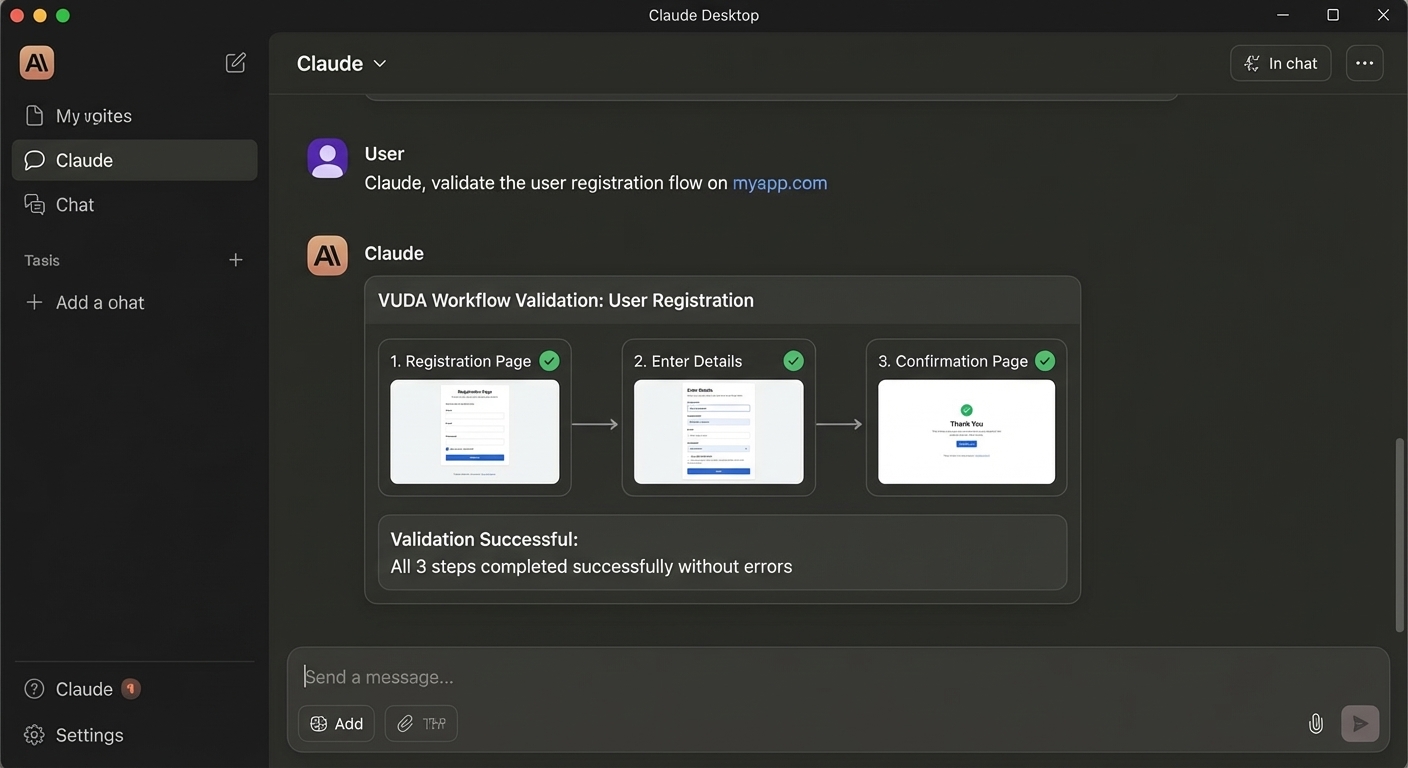Start a new chat with compose icon
The image size is (1408, 768).
click(x=236, y=63)
